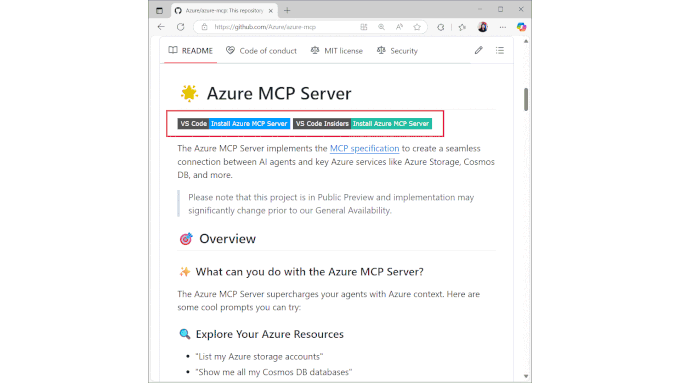Click 'What can you do with the Azure MCP Server?' heading
Screen dimensions: 680x383
click(309, 272)
